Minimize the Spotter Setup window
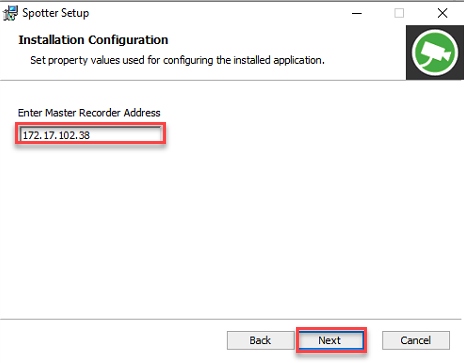 point(357,13)
